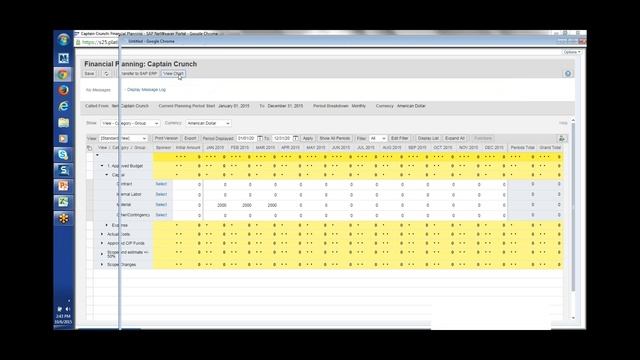
Task: Click the Edit Filter button
Action: 399,138
